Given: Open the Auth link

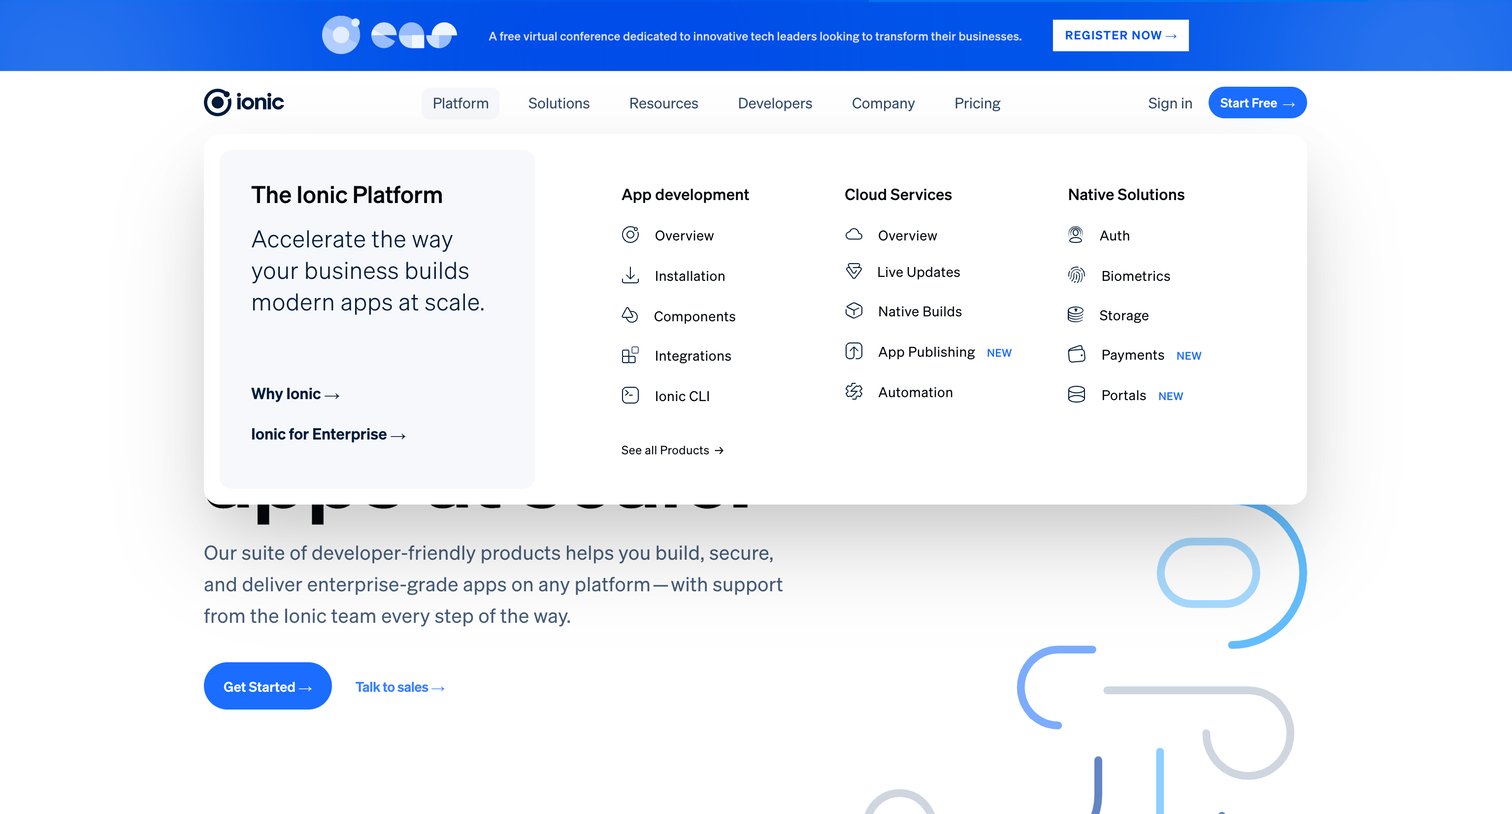Looking at the screenshot, I should pos(1115,236).
